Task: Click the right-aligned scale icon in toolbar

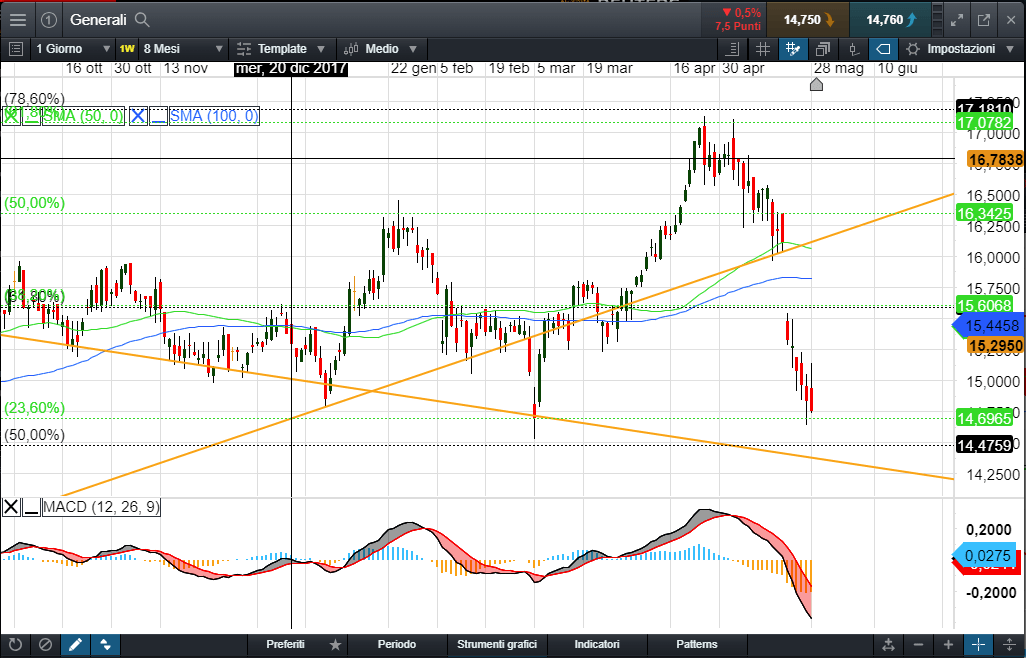Action: pos(733,49)
